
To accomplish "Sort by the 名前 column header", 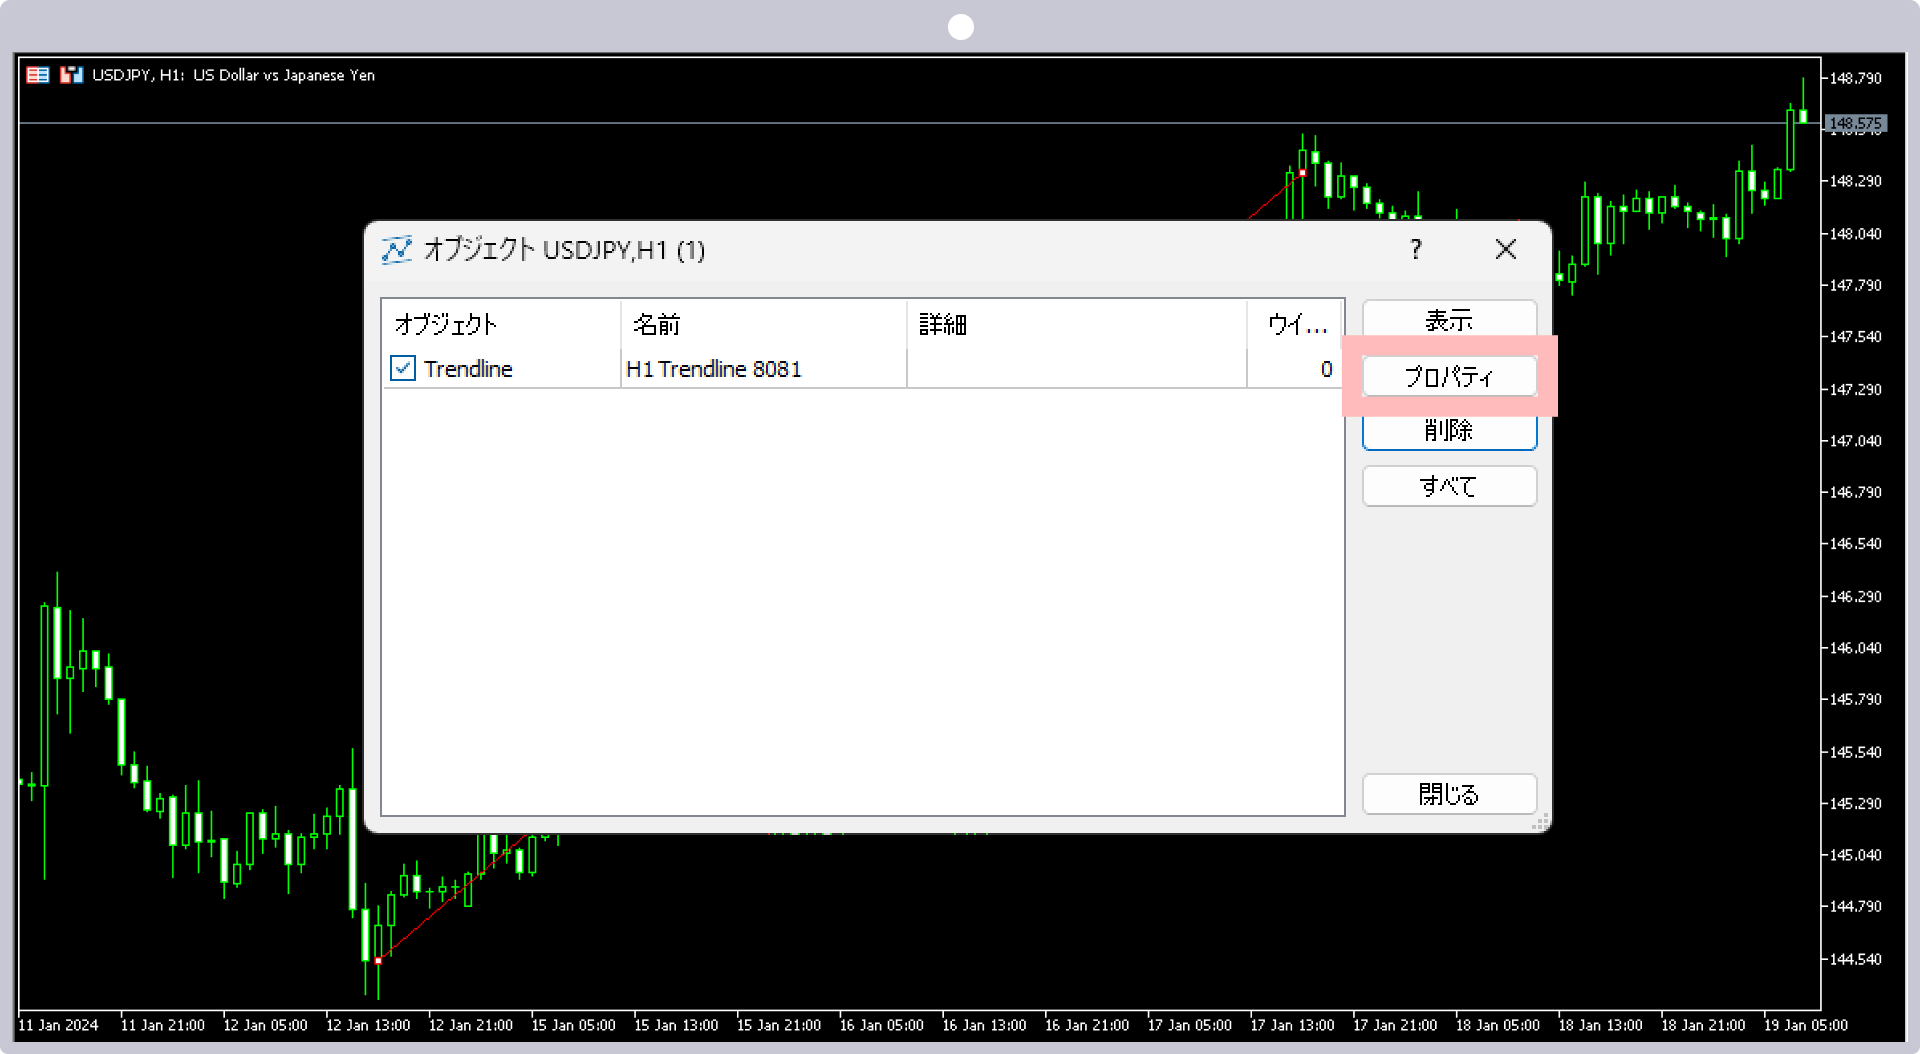I will click(x=764, y=324).
